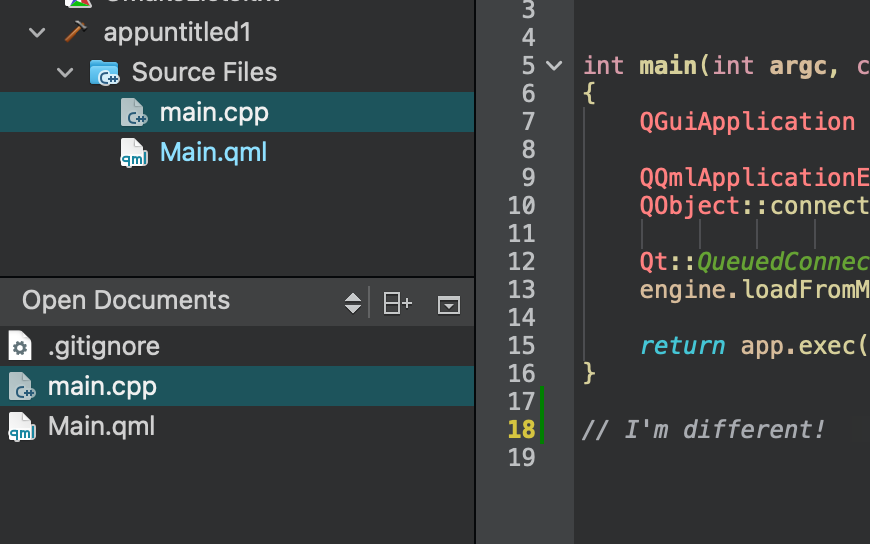Click the main.cpp file icon in project tree
Viewport: 870px width, 544px height.
pos(134,112)
